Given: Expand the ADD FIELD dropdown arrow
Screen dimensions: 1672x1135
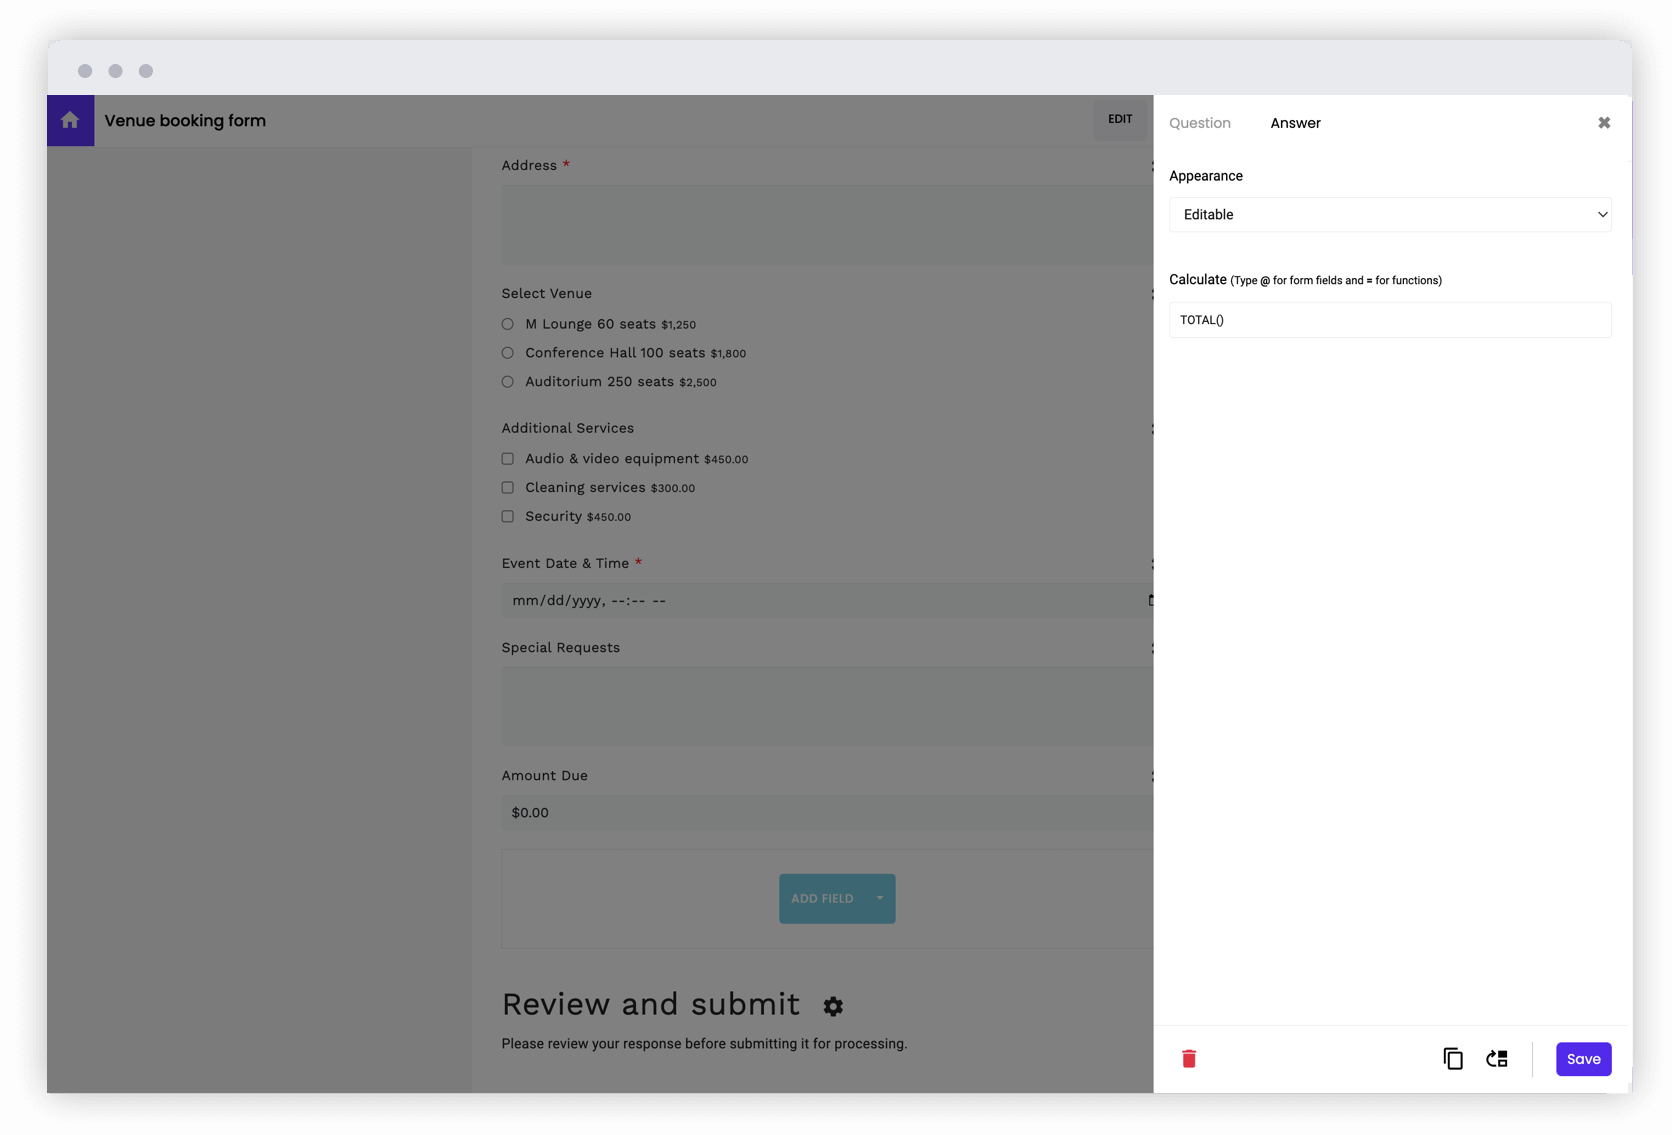Looking at the screenshot, I should point(879,898).
